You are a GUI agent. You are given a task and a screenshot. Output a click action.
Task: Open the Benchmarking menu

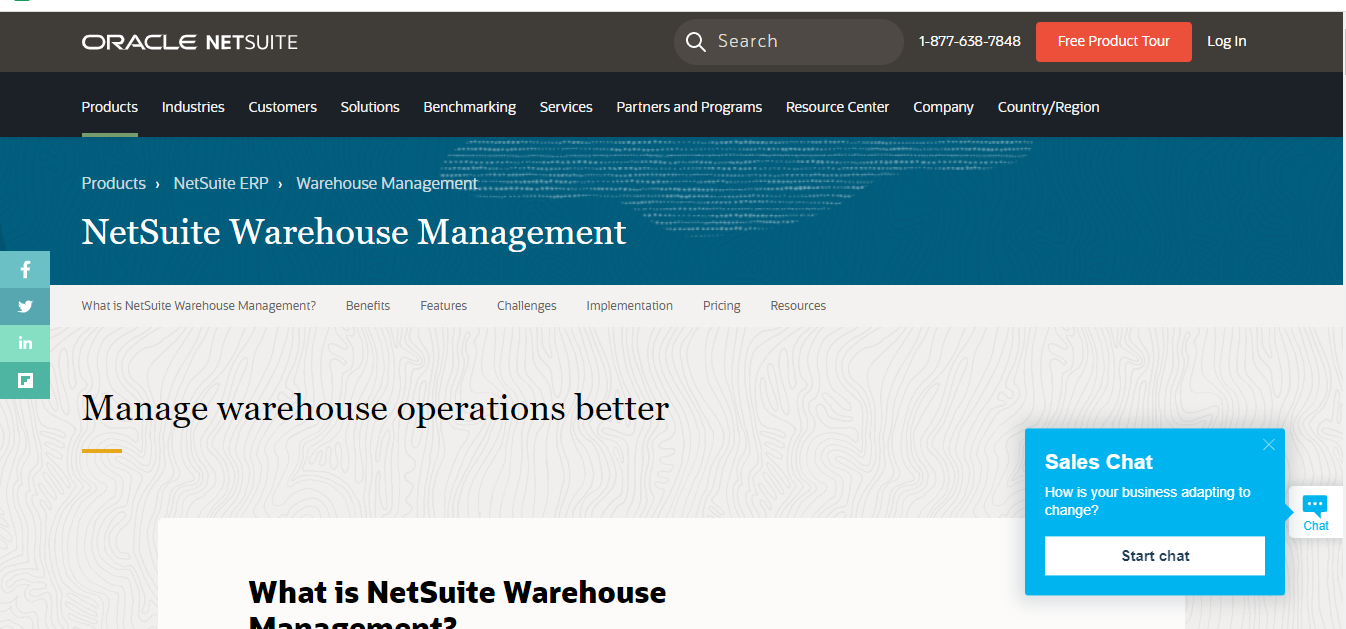point(470,107)
